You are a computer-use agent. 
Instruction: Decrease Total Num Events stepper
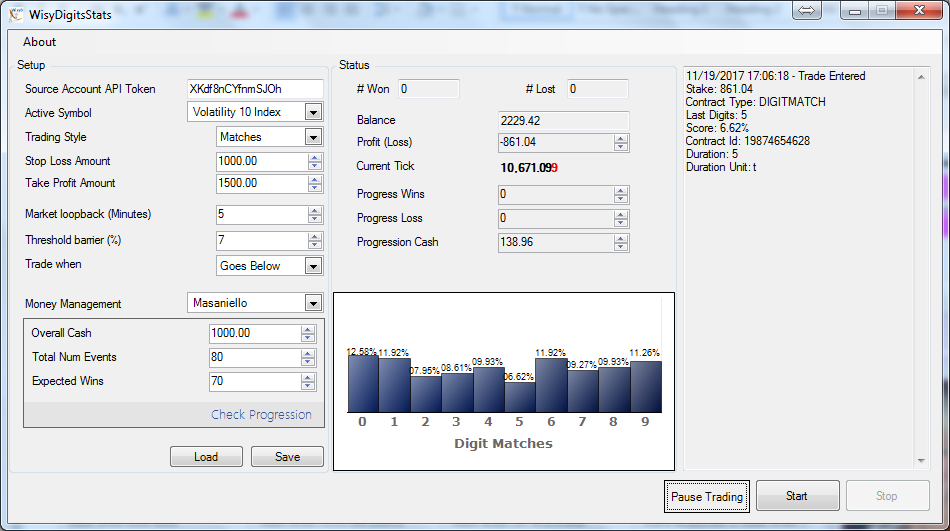pos(308,362)
